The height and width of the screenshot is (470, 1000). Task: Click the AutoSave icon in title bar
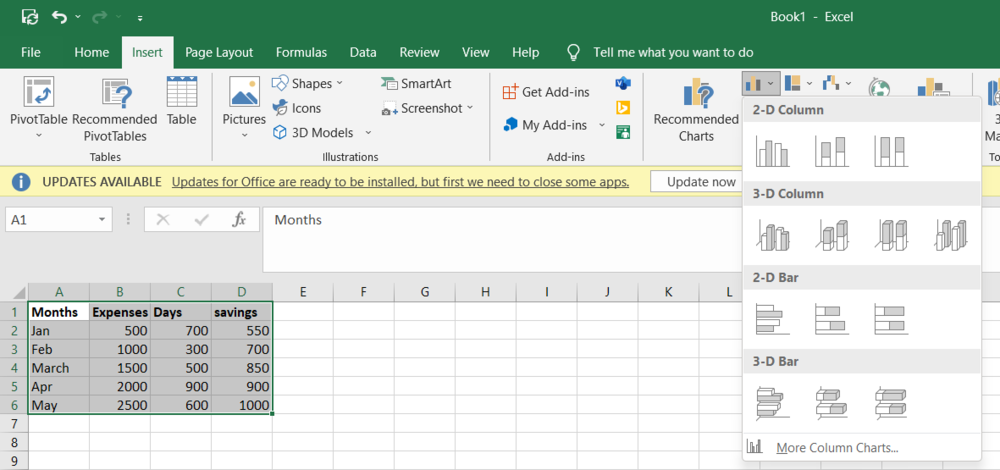click(x=30, y=17)
